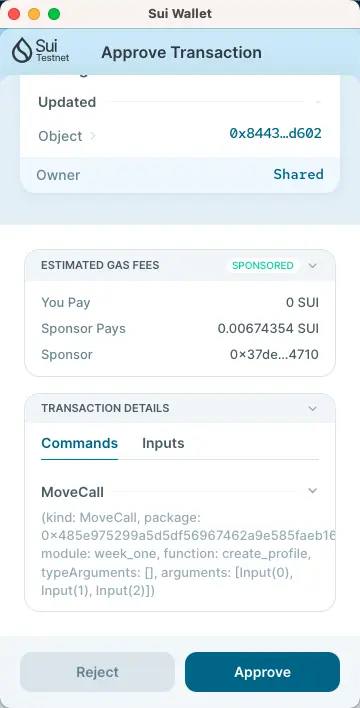Approve the transaction
Viewport: 360px width, 708px height.
[x=262, y=672]
